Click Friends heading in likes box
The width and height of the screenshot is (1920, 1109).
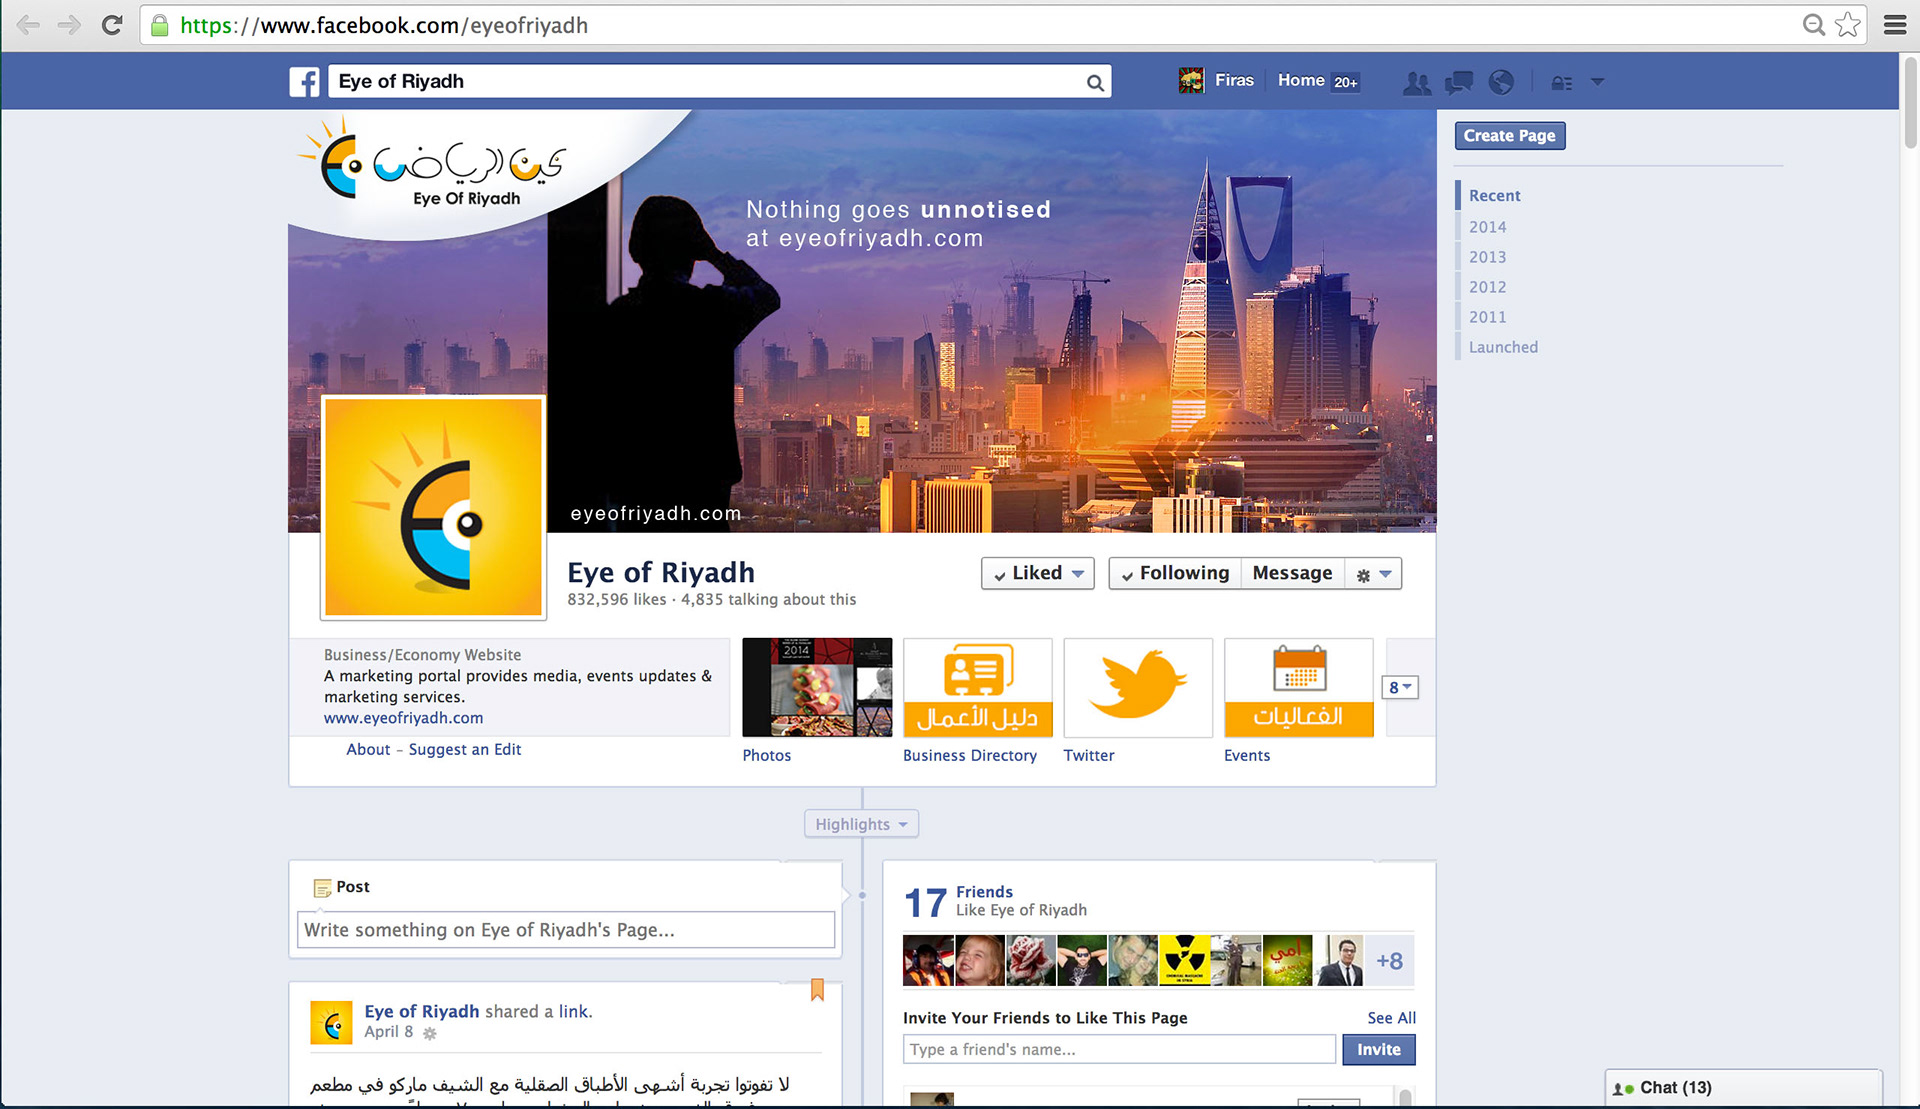(984, 891)
